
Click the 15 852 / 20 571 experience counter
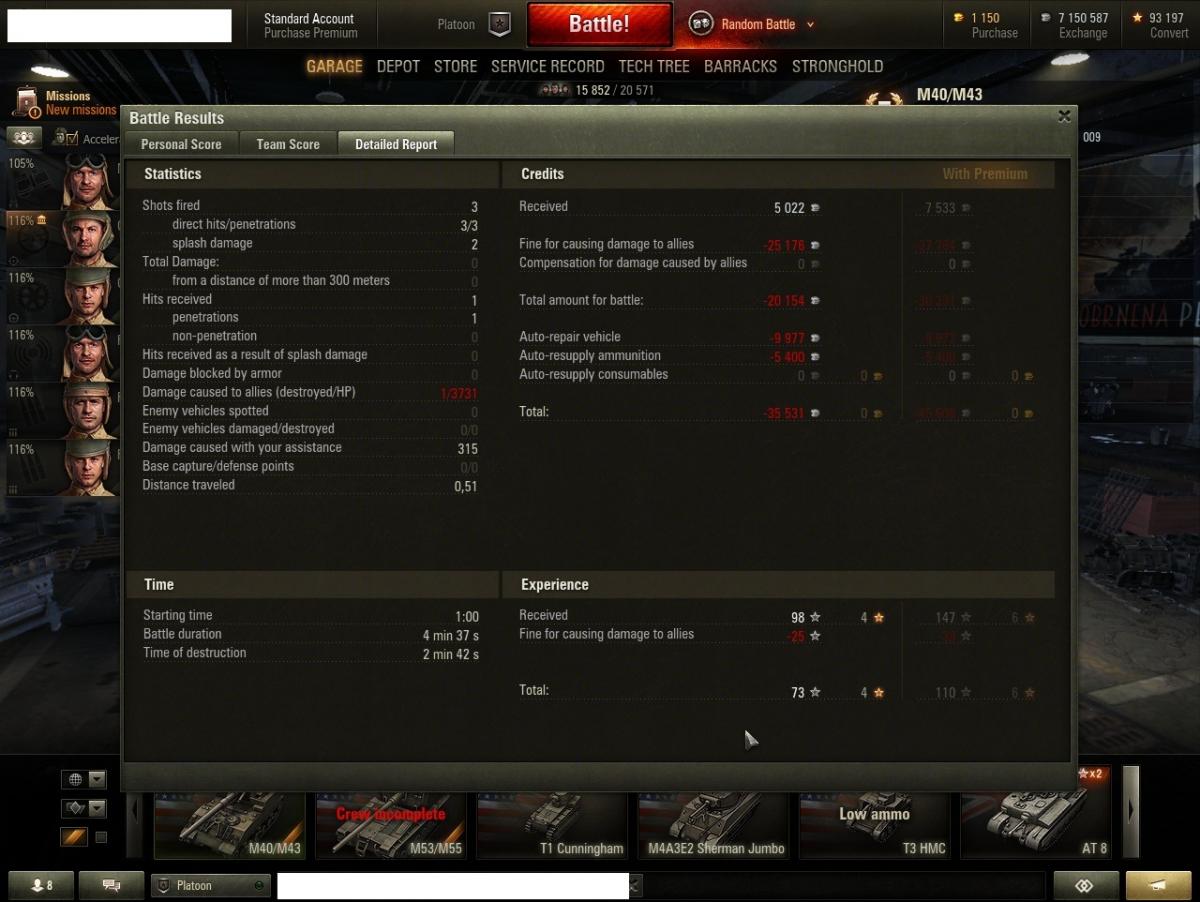click(614, 90)
